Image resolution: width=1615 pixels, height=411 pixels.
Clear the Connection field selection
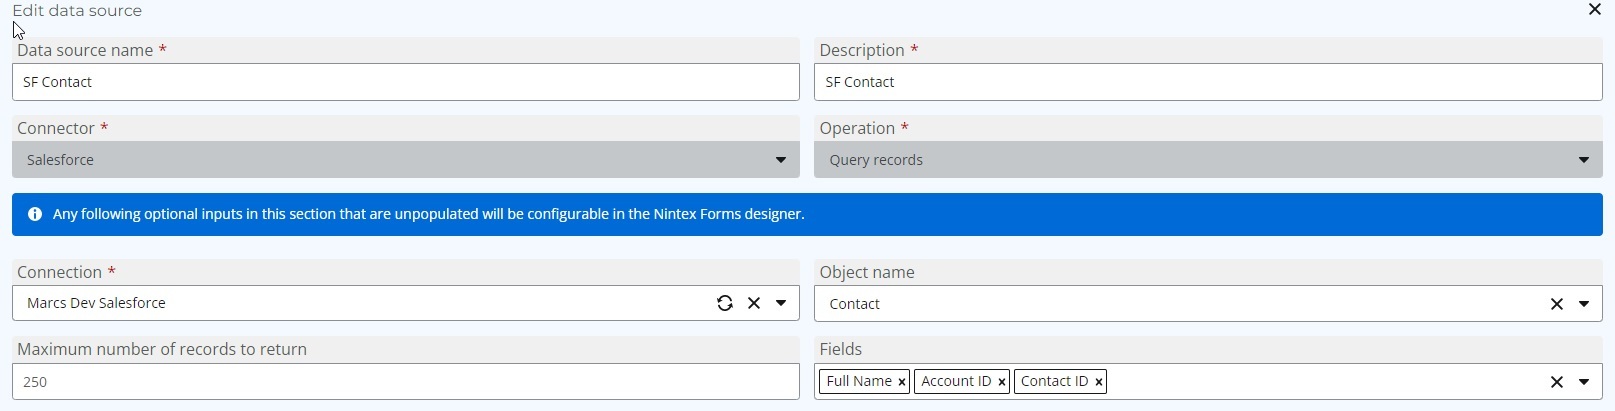754,303
